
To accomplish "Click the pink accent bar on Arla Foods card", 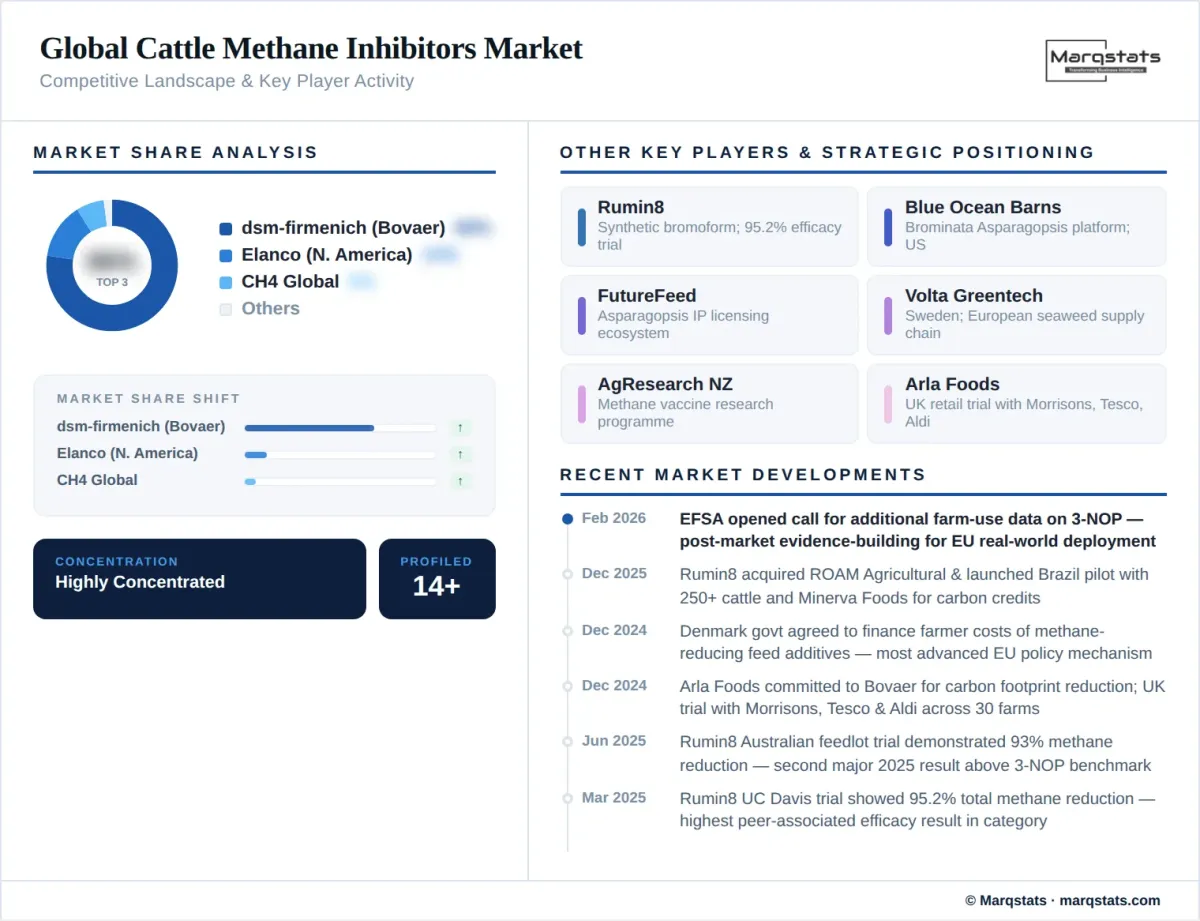I will click(x=890, y=403).
